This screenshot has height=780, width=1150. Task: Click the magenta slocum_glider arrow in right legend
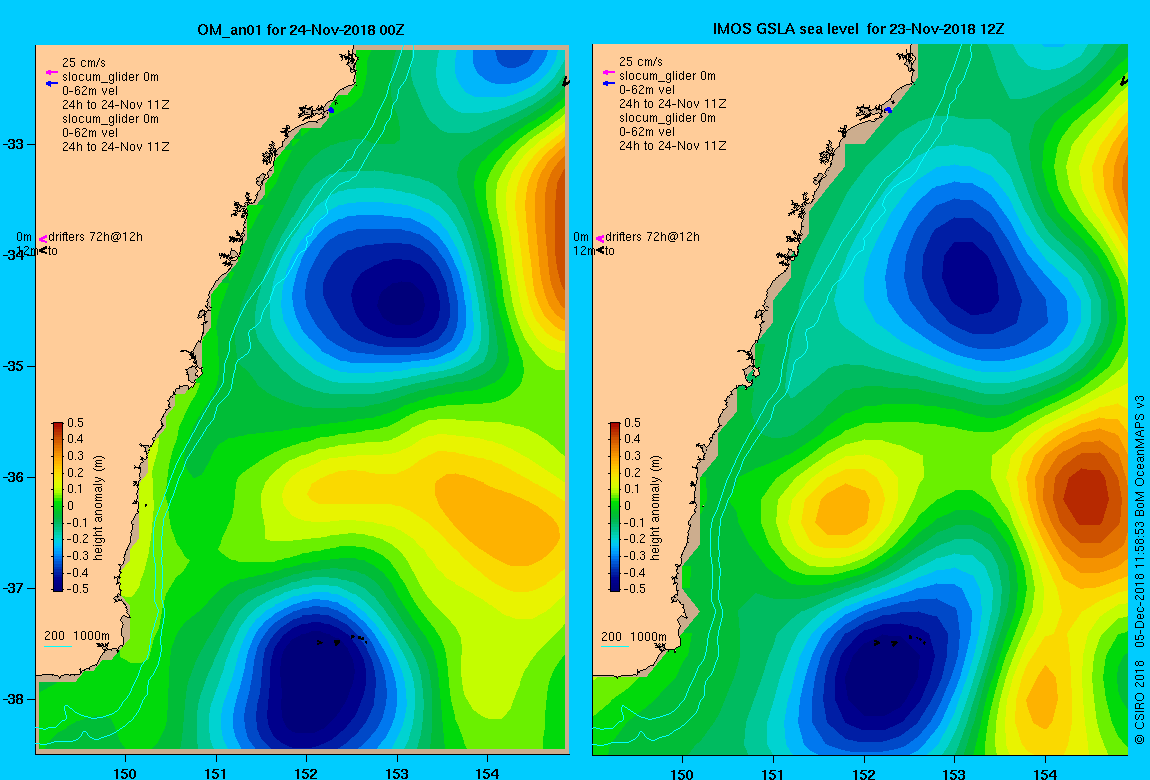tap(608, 72)
